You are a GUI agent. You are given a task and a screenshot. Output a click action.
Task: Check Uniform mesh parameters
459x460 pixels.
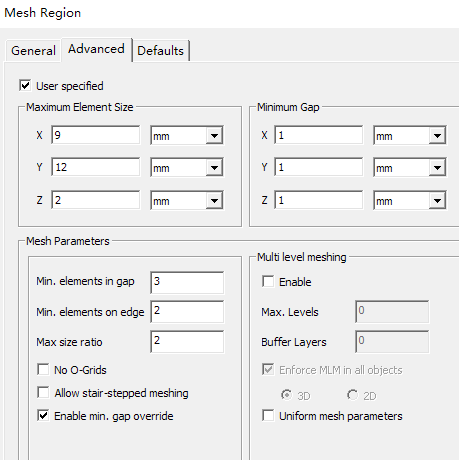coord(268,415)
